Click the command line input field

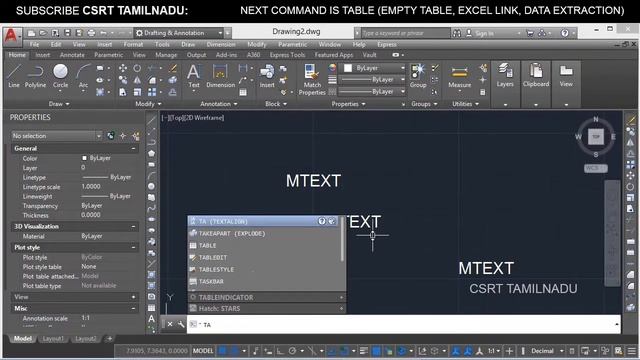(404, 324)
